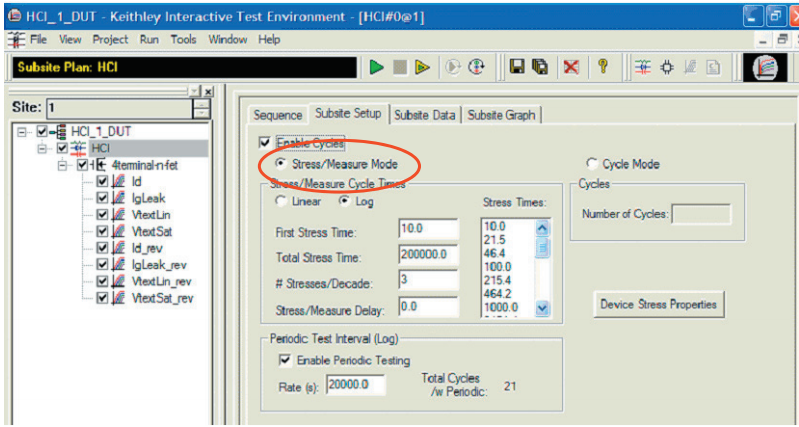Click the Save All stacked disks icon
This screenshot has height=427, width=799.
[540, 67]
